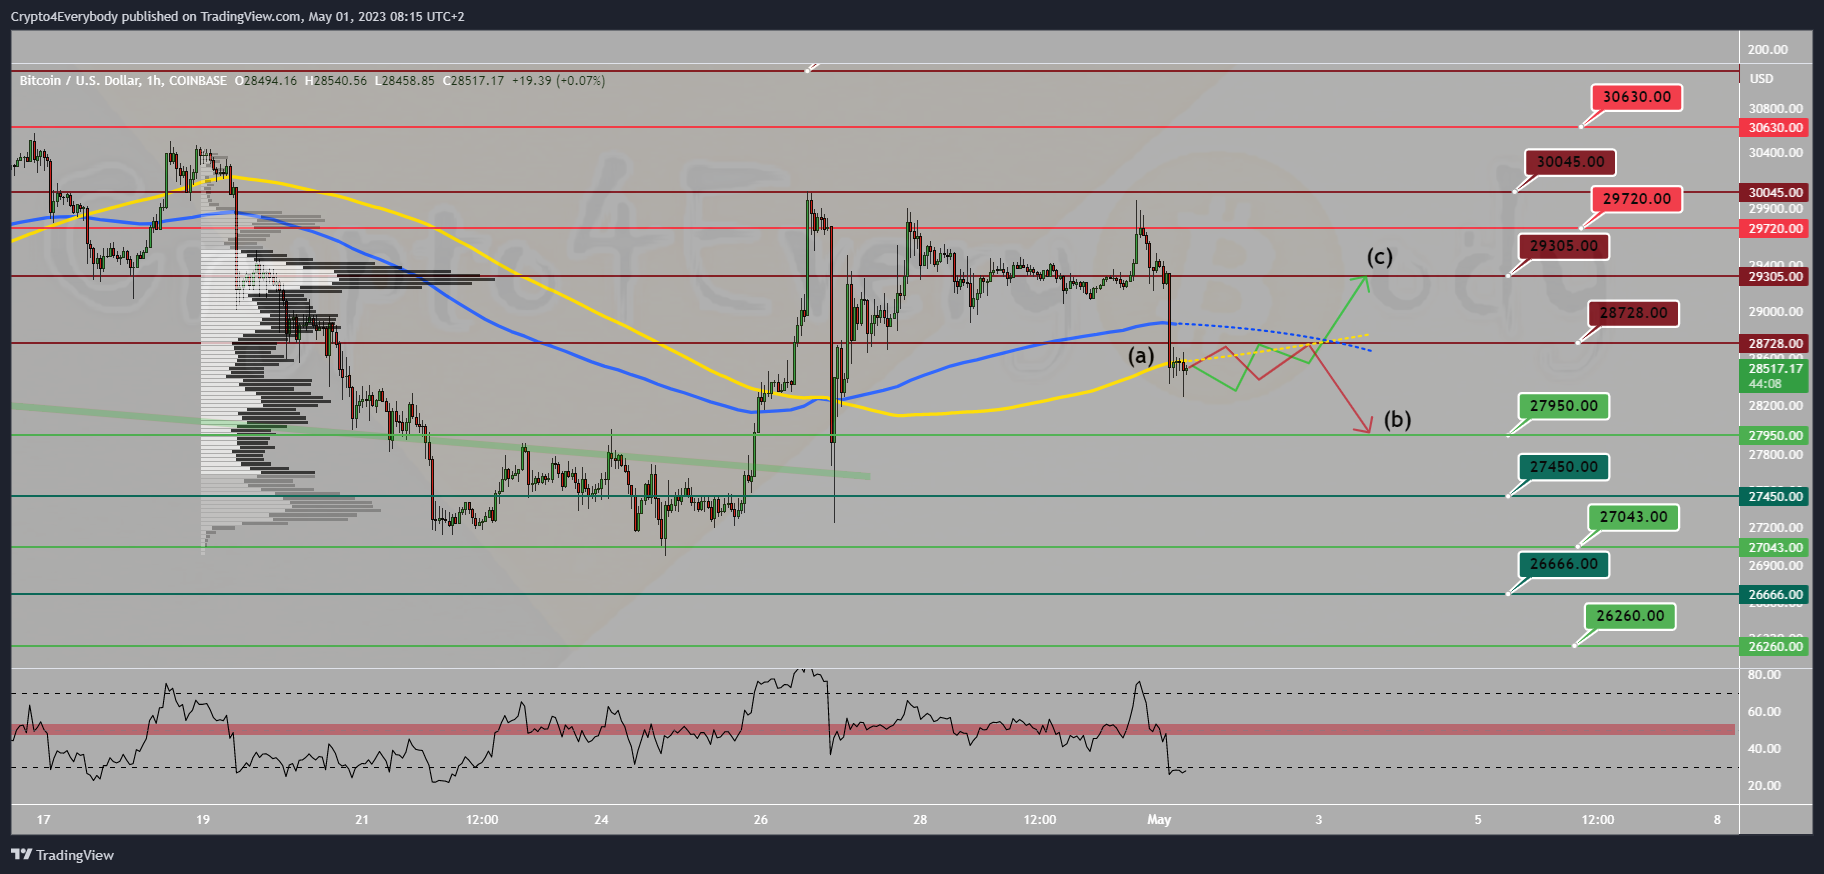Click the 29000.00 price axis tick

pyautogui.click(x=1775, y=312)
